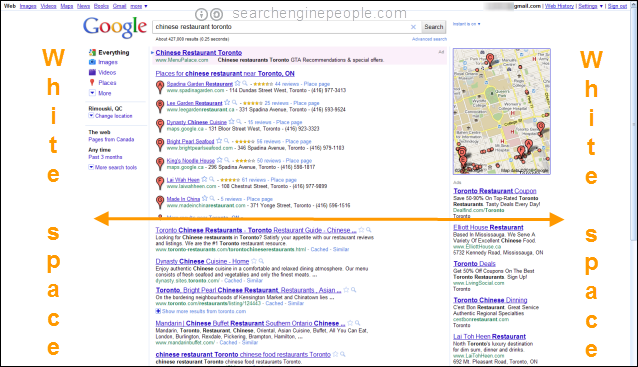Click map marker B beside Lee Garden Restaurant
Image resolution: width=638 pixels, height=367 pixels.
[160, 106]
